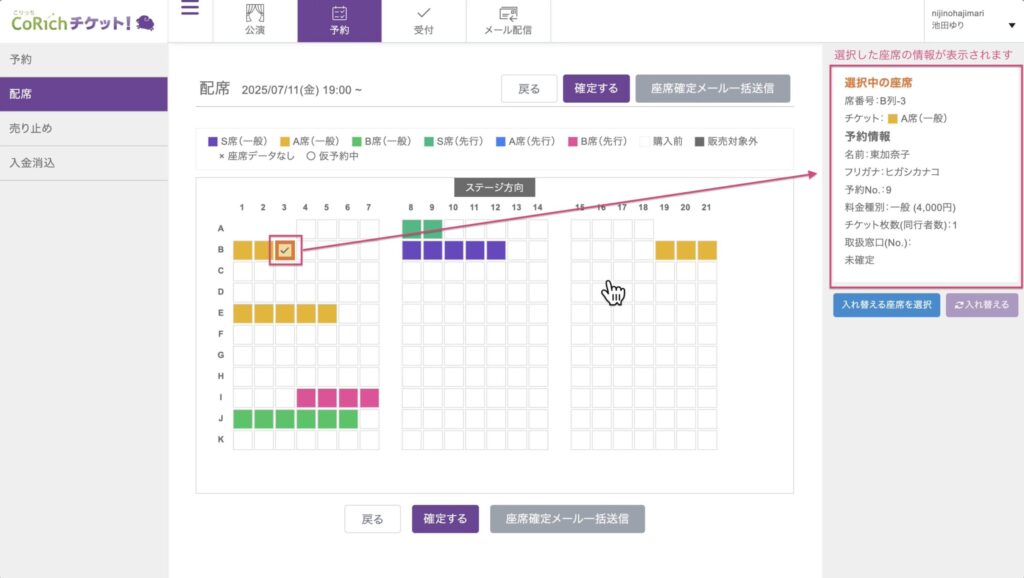Select yellow seat in row B, column 21
Image resolution: width=1024 pixels, height=578 pixels.
(707, 250)
